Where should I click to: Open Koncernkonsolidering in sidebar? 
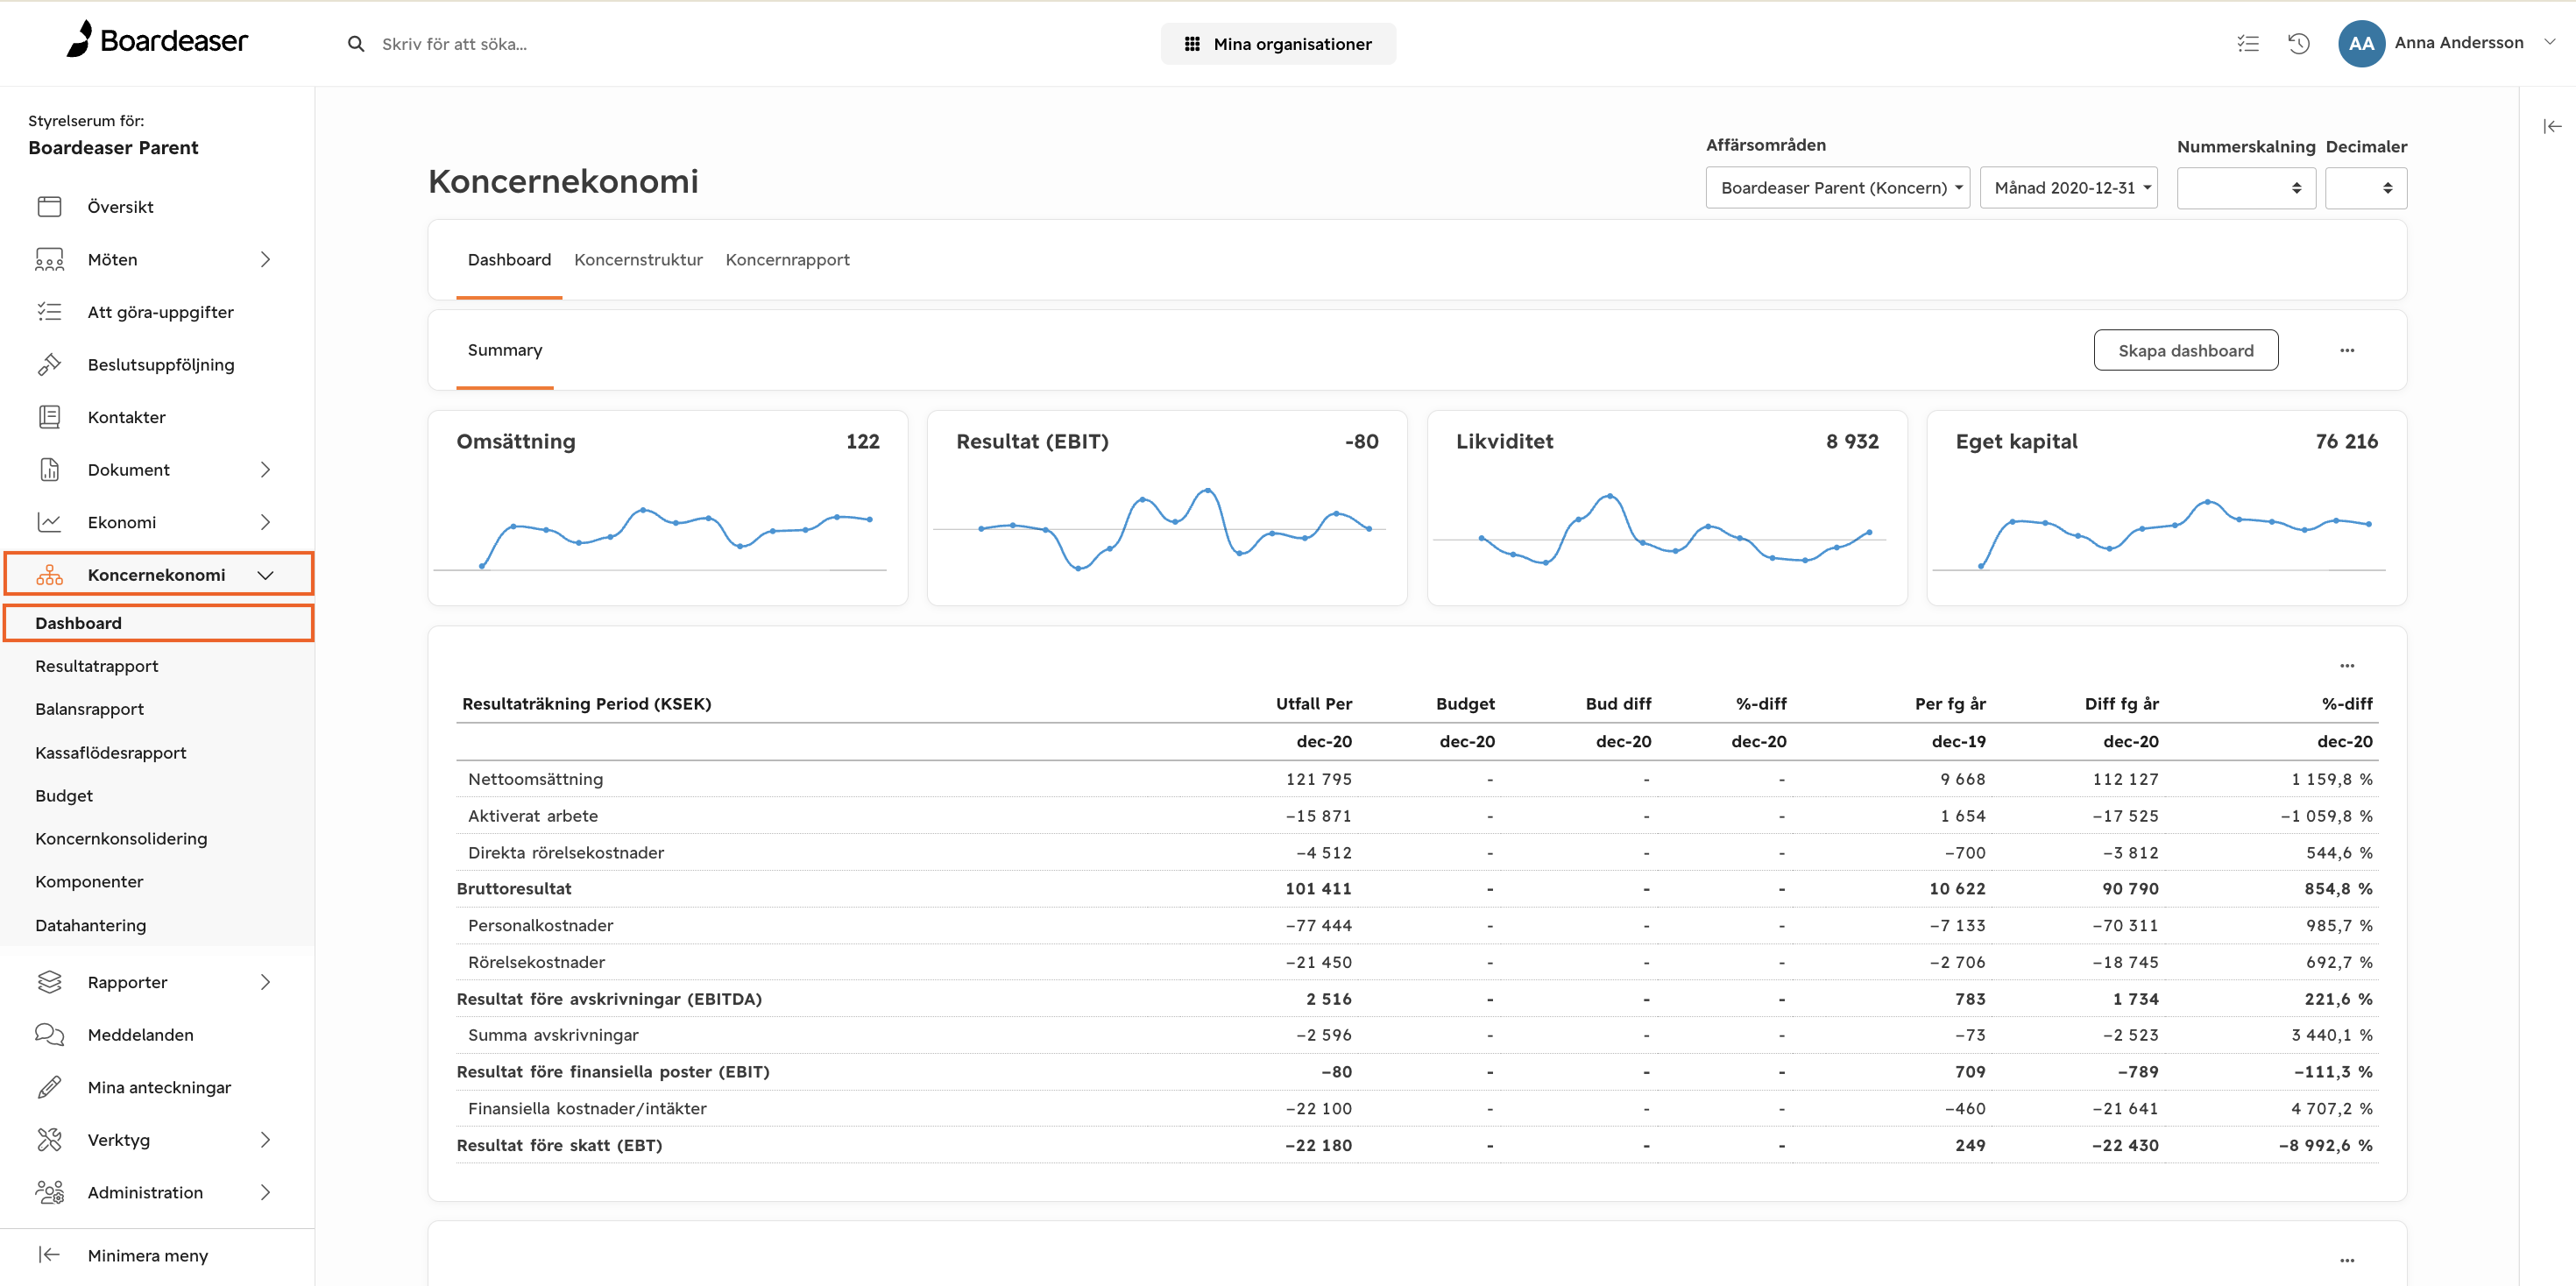(x=122, y=839)
